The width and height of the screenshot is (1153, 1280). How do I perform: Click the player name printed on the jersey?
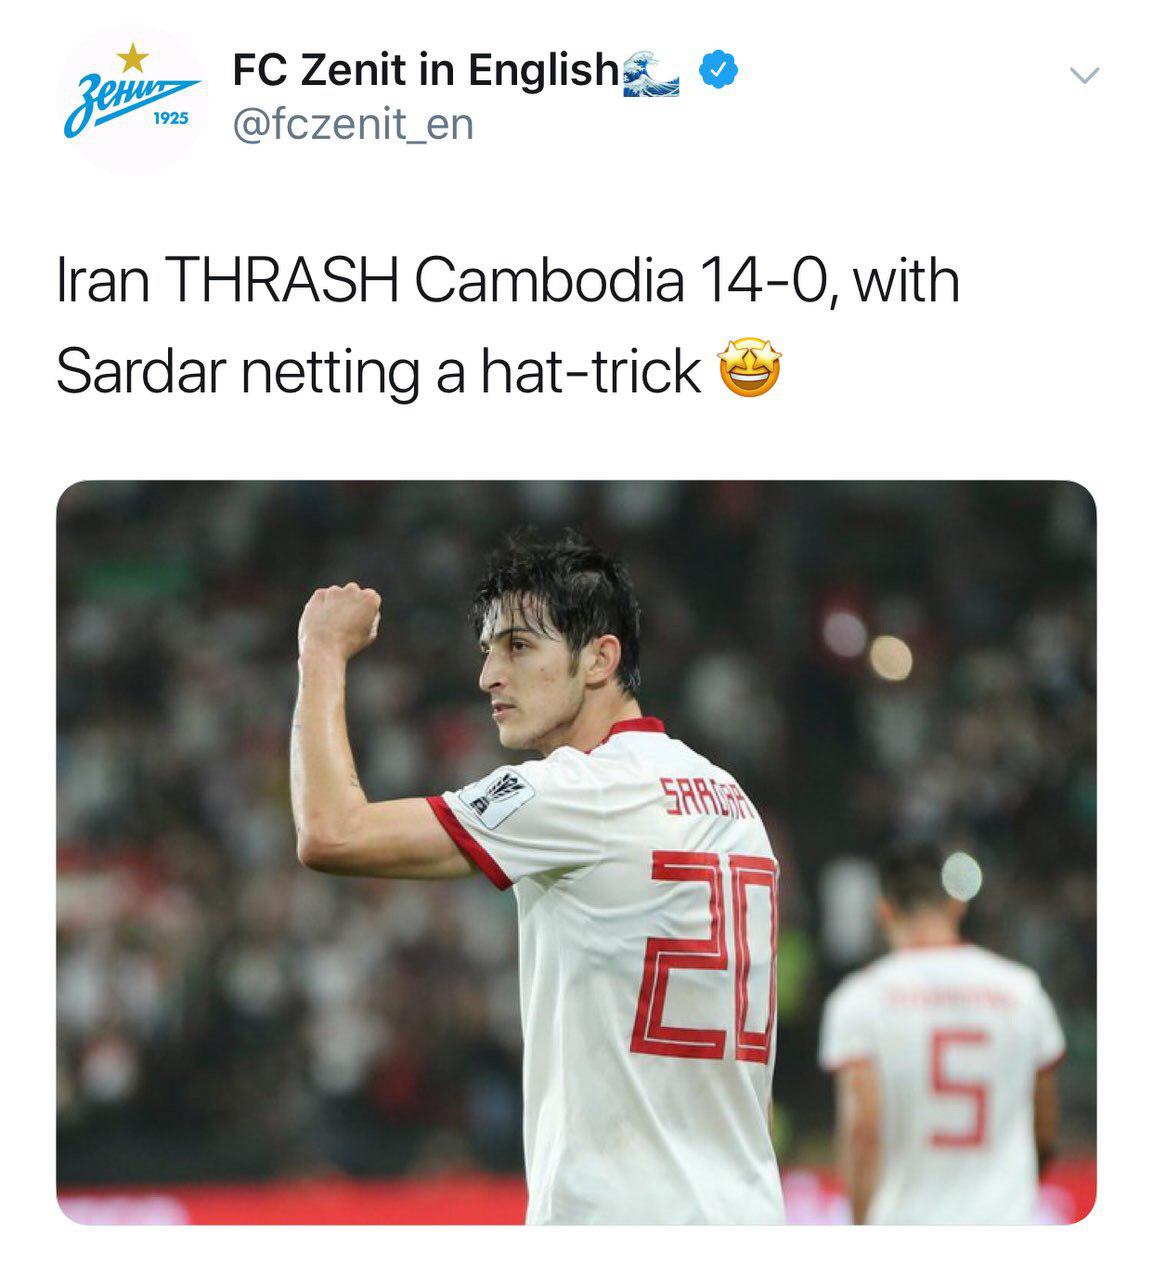(x=710, y=800)
